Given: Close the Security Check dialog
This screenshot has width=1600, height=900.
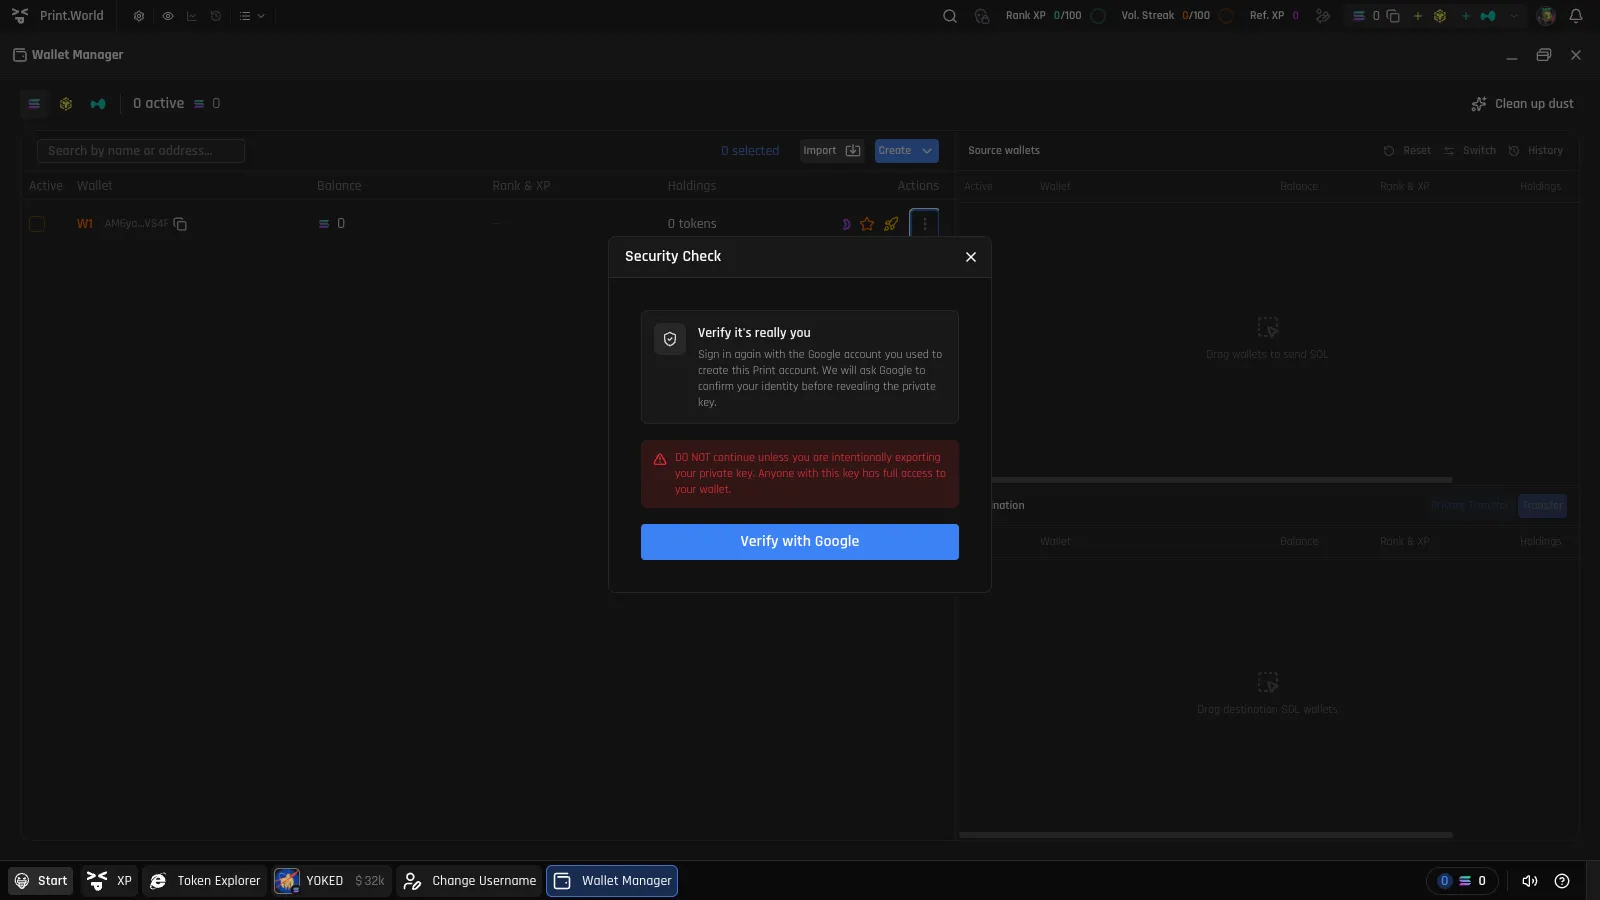Looking at the screenshot, I should [x=970, y=257].
